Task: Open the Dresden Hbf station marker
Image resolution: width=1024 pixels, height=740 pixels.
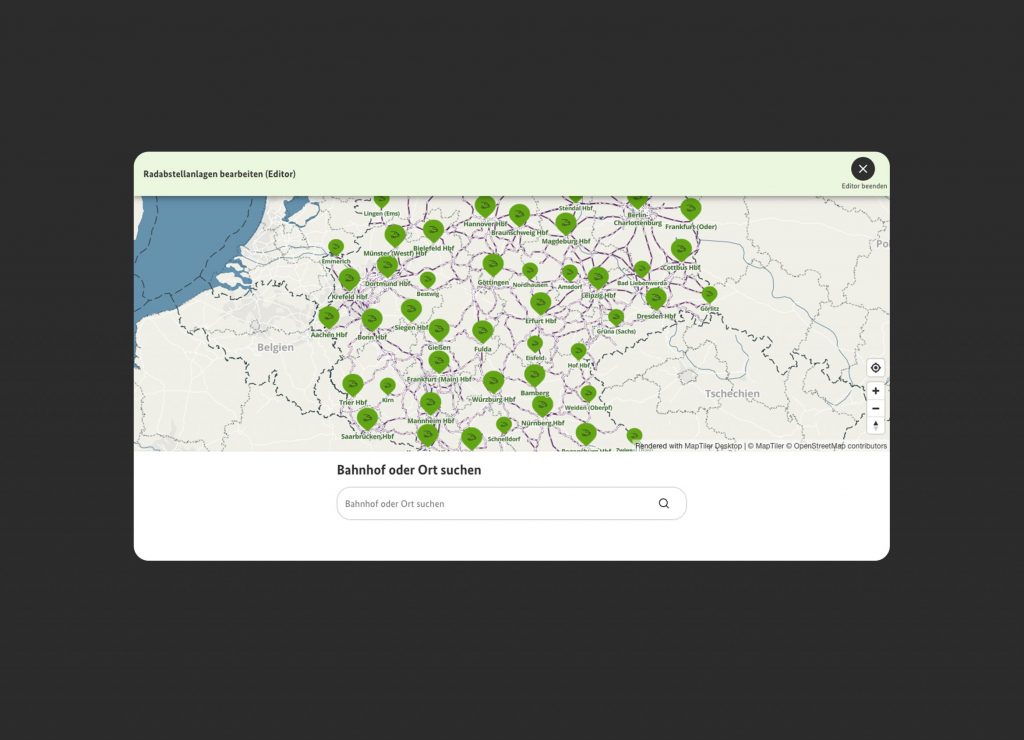Action: (x=656, y=297)
